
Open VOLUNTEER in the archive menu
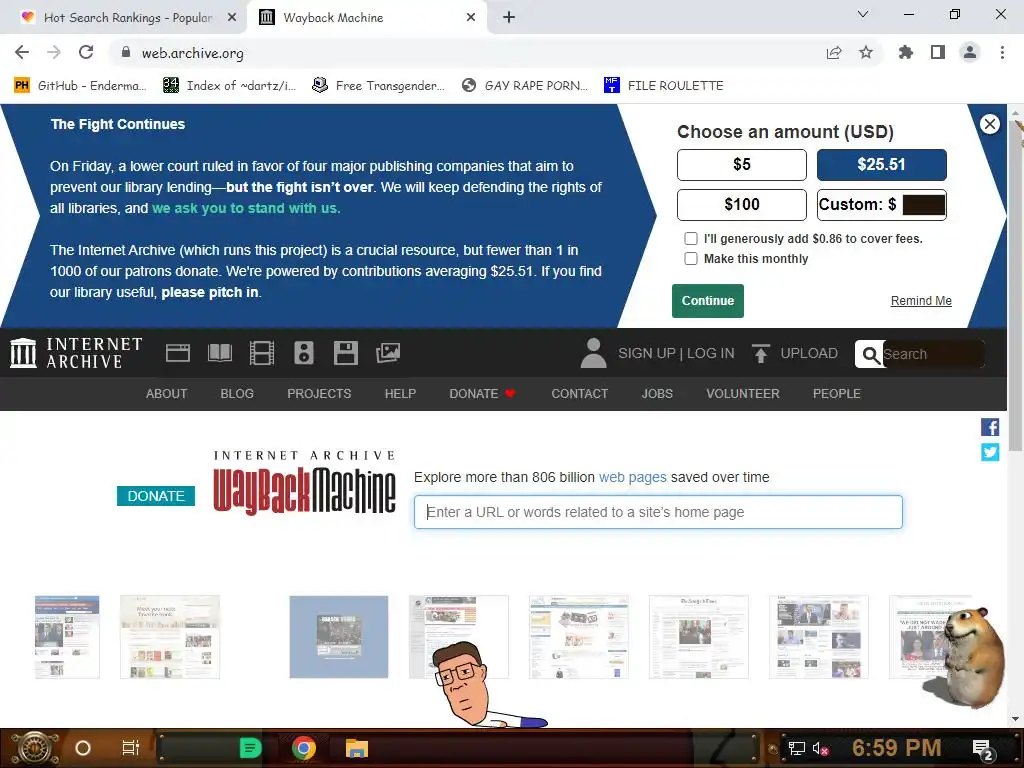743,394
